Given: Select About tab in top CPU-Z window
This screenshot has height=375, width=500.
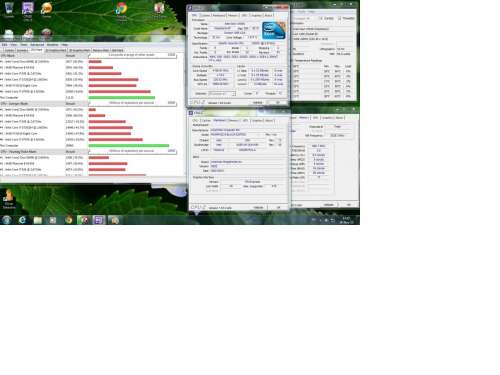Looking at the screenshot, I should 268,15.
